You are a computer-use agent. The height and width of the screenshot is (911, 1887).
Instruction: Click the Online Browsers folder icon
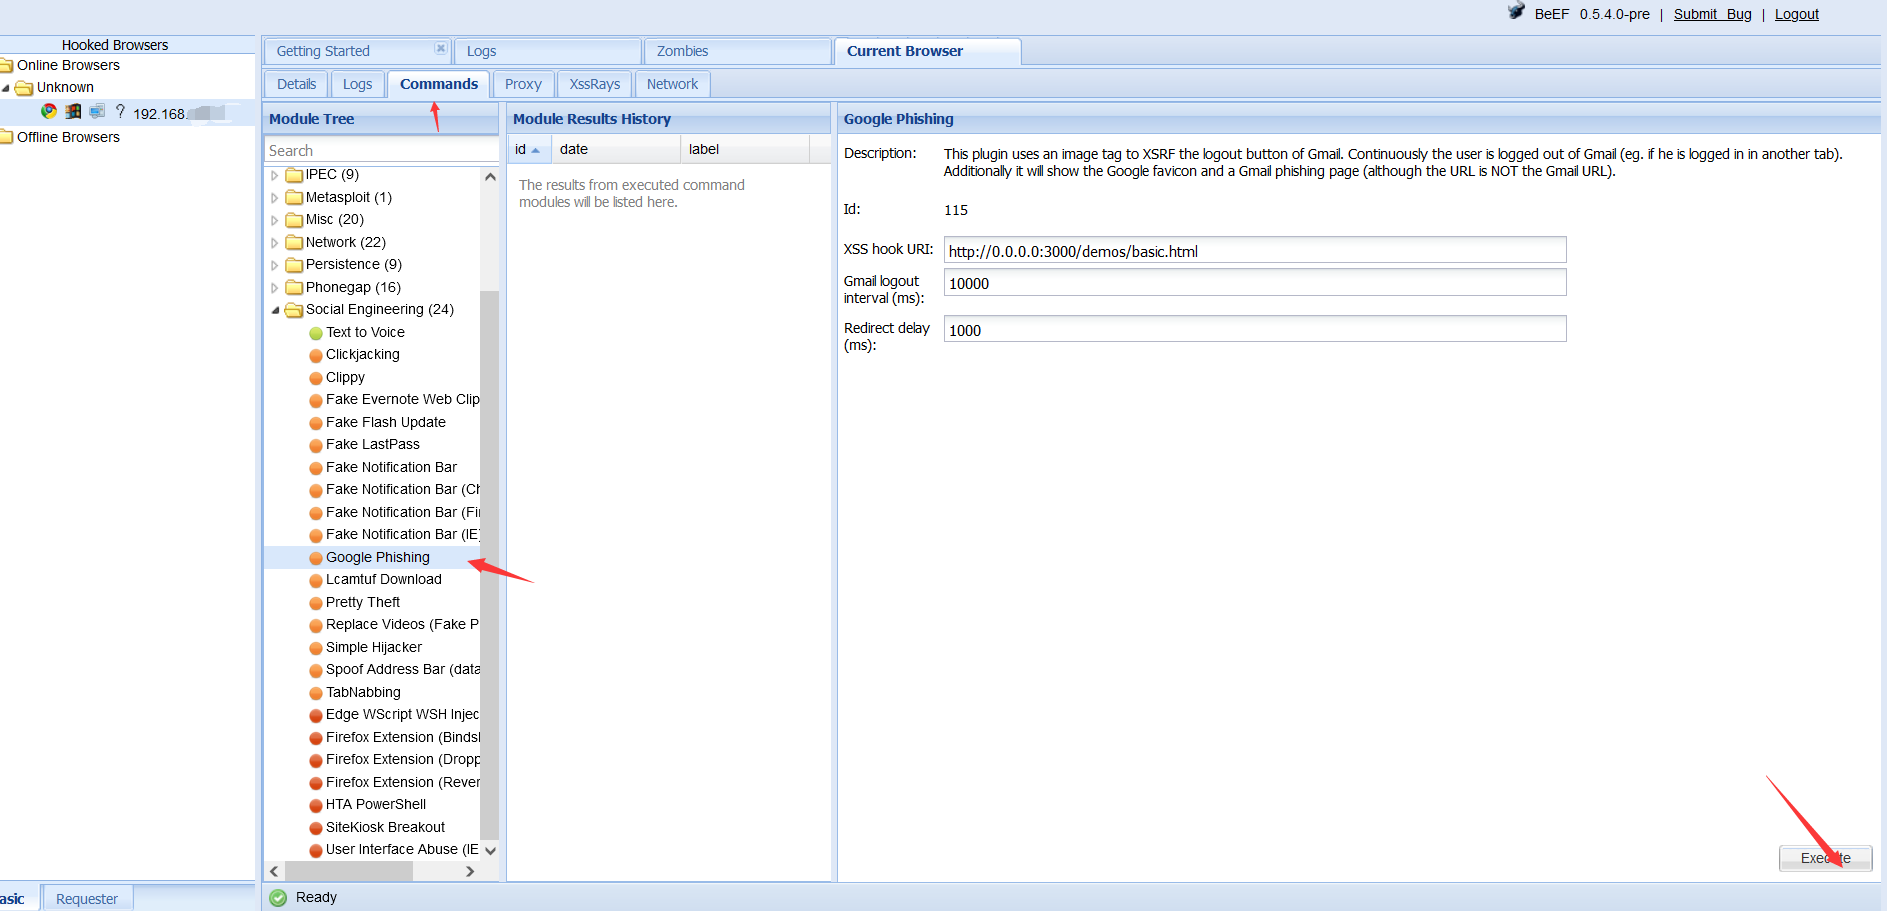[6, 66]
